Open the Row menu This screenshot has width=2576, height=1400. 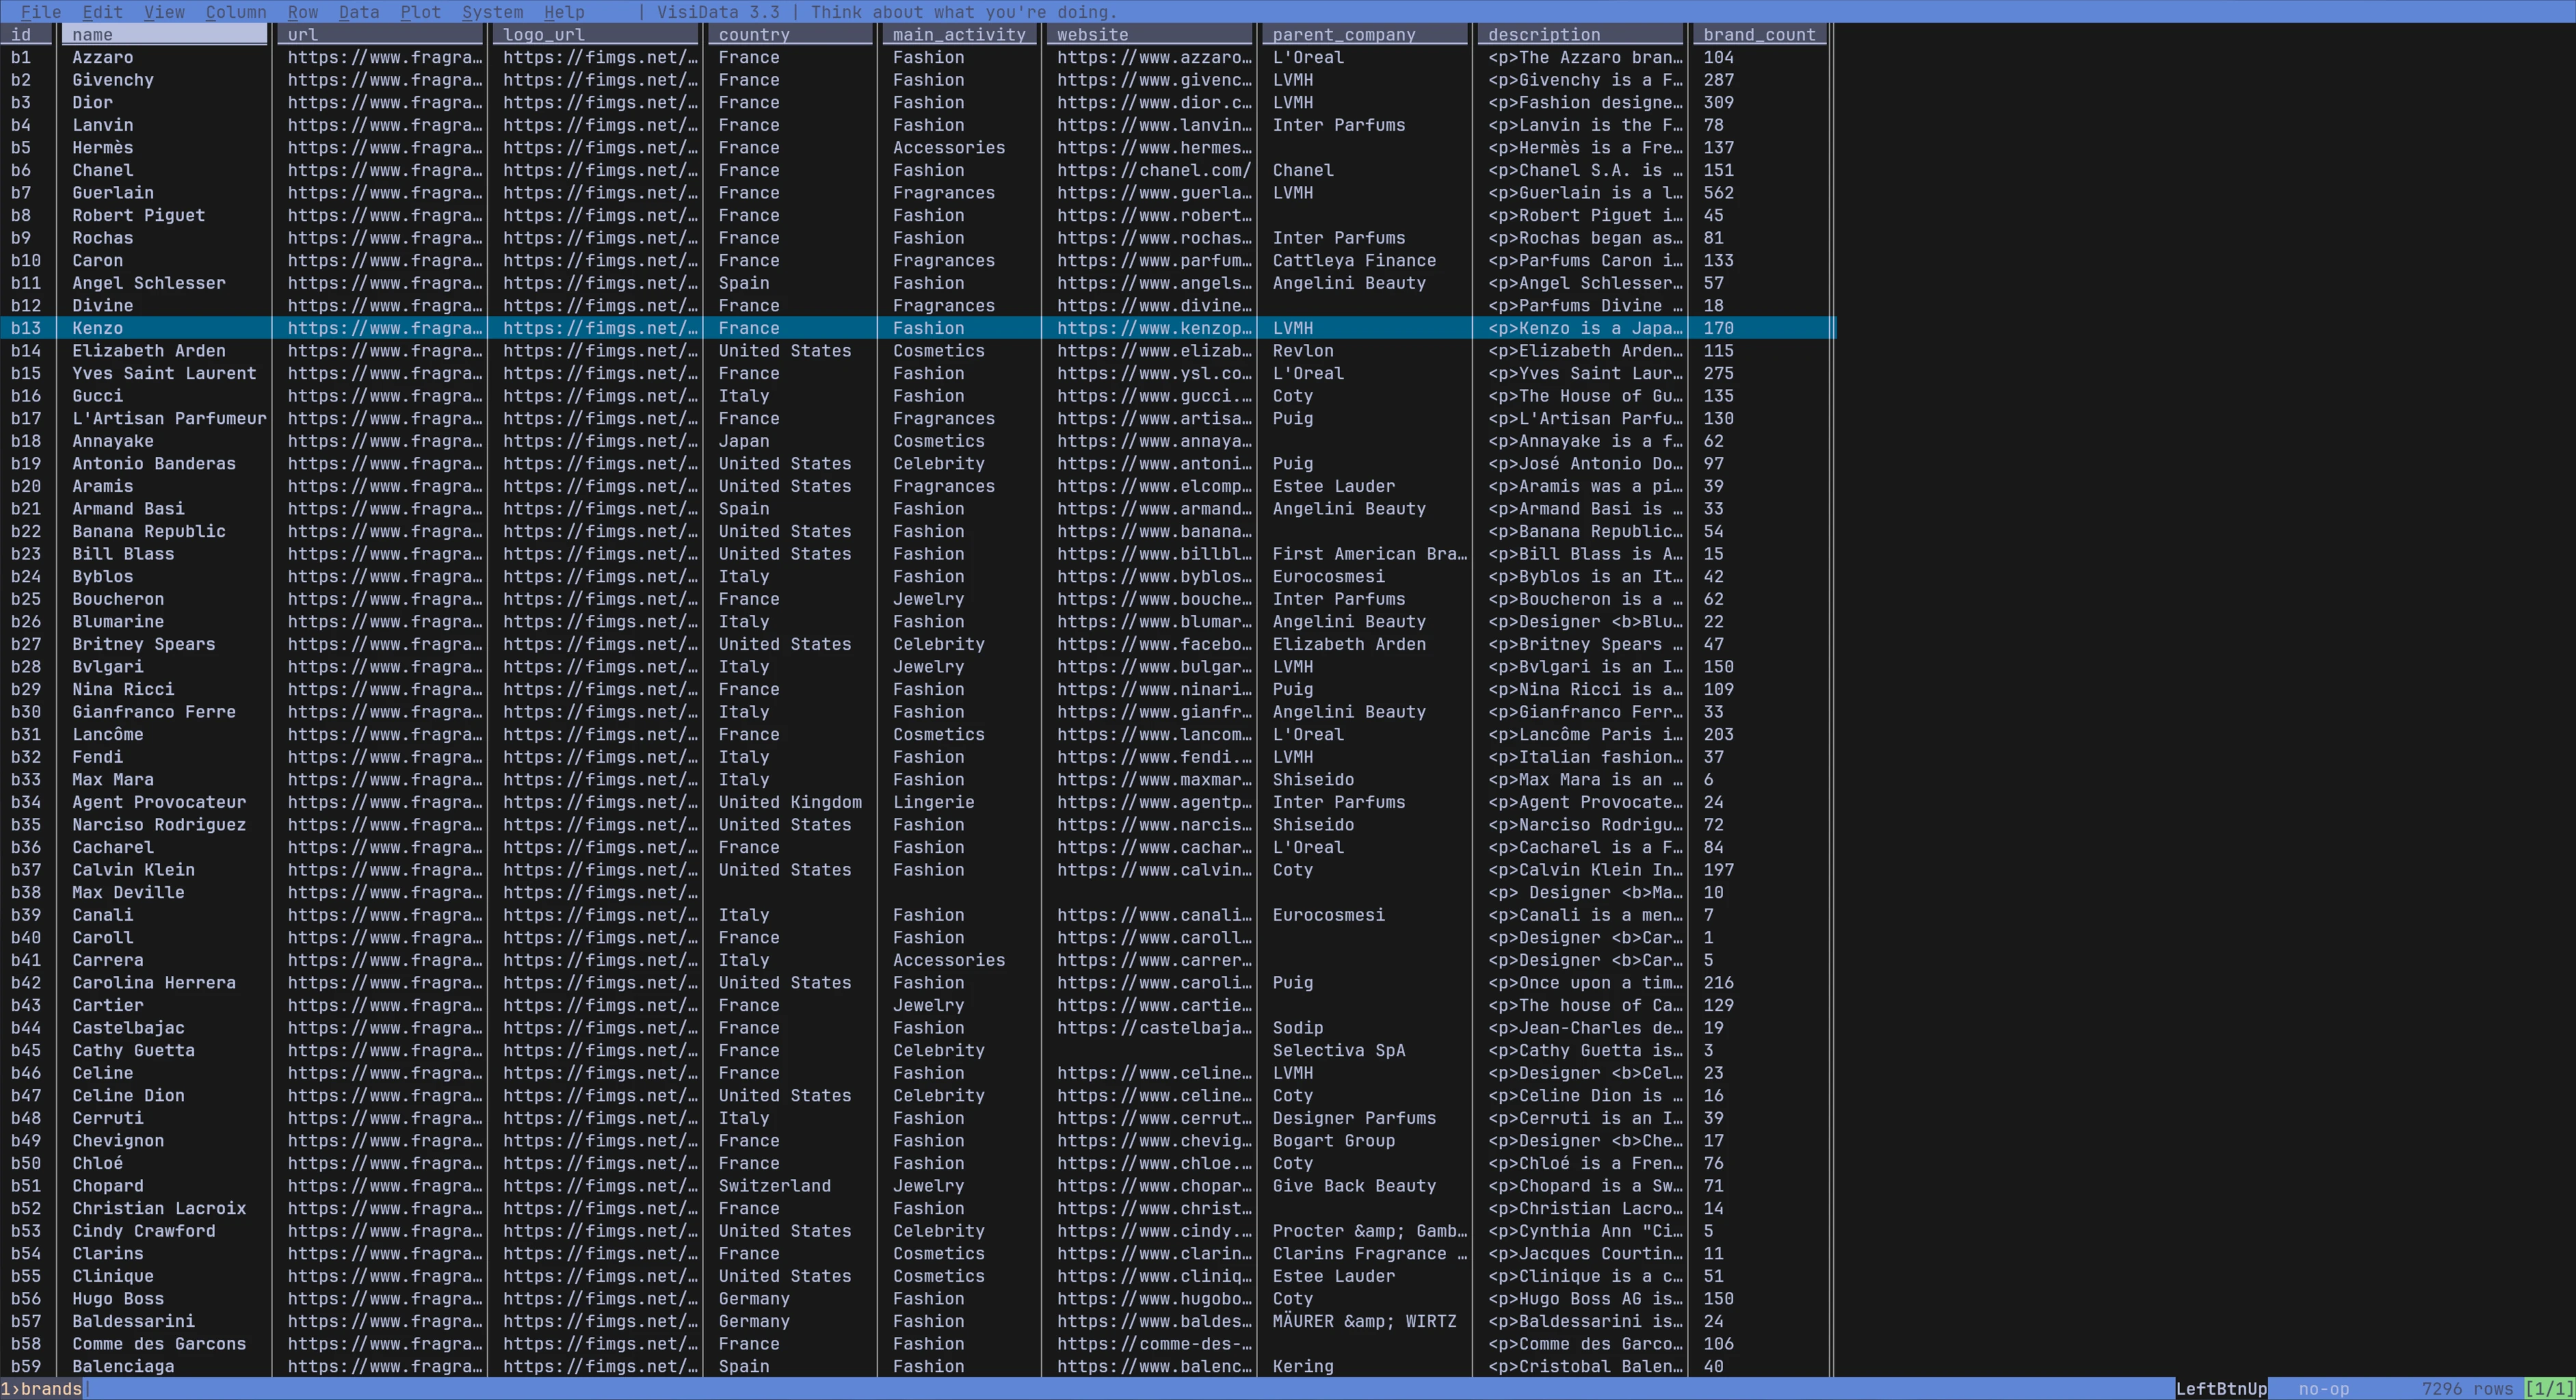tap(302, 12)
